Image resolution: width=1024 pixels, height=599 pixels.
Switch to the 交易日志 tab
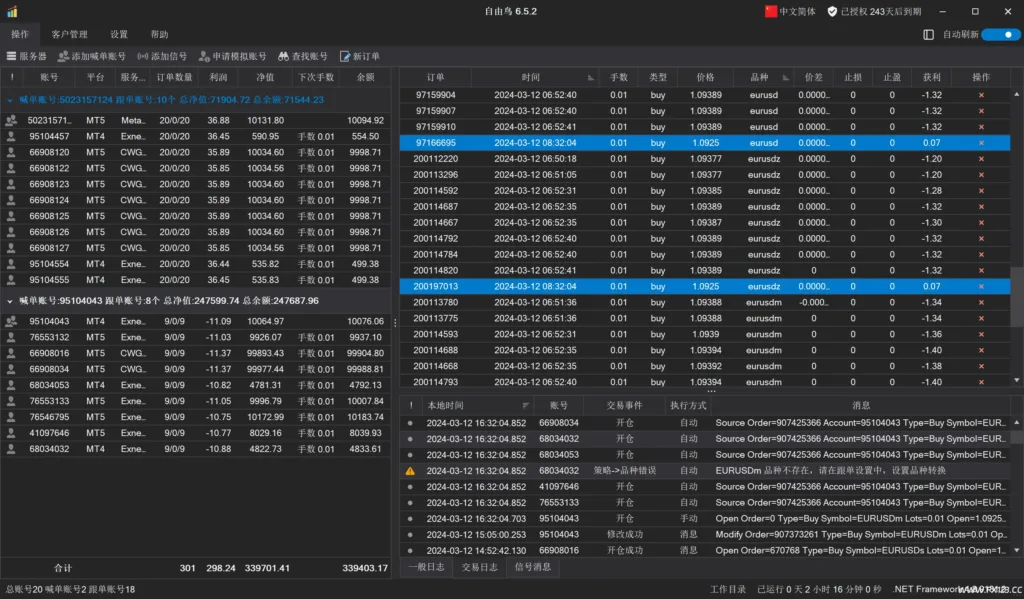click(x=479, y=567)
